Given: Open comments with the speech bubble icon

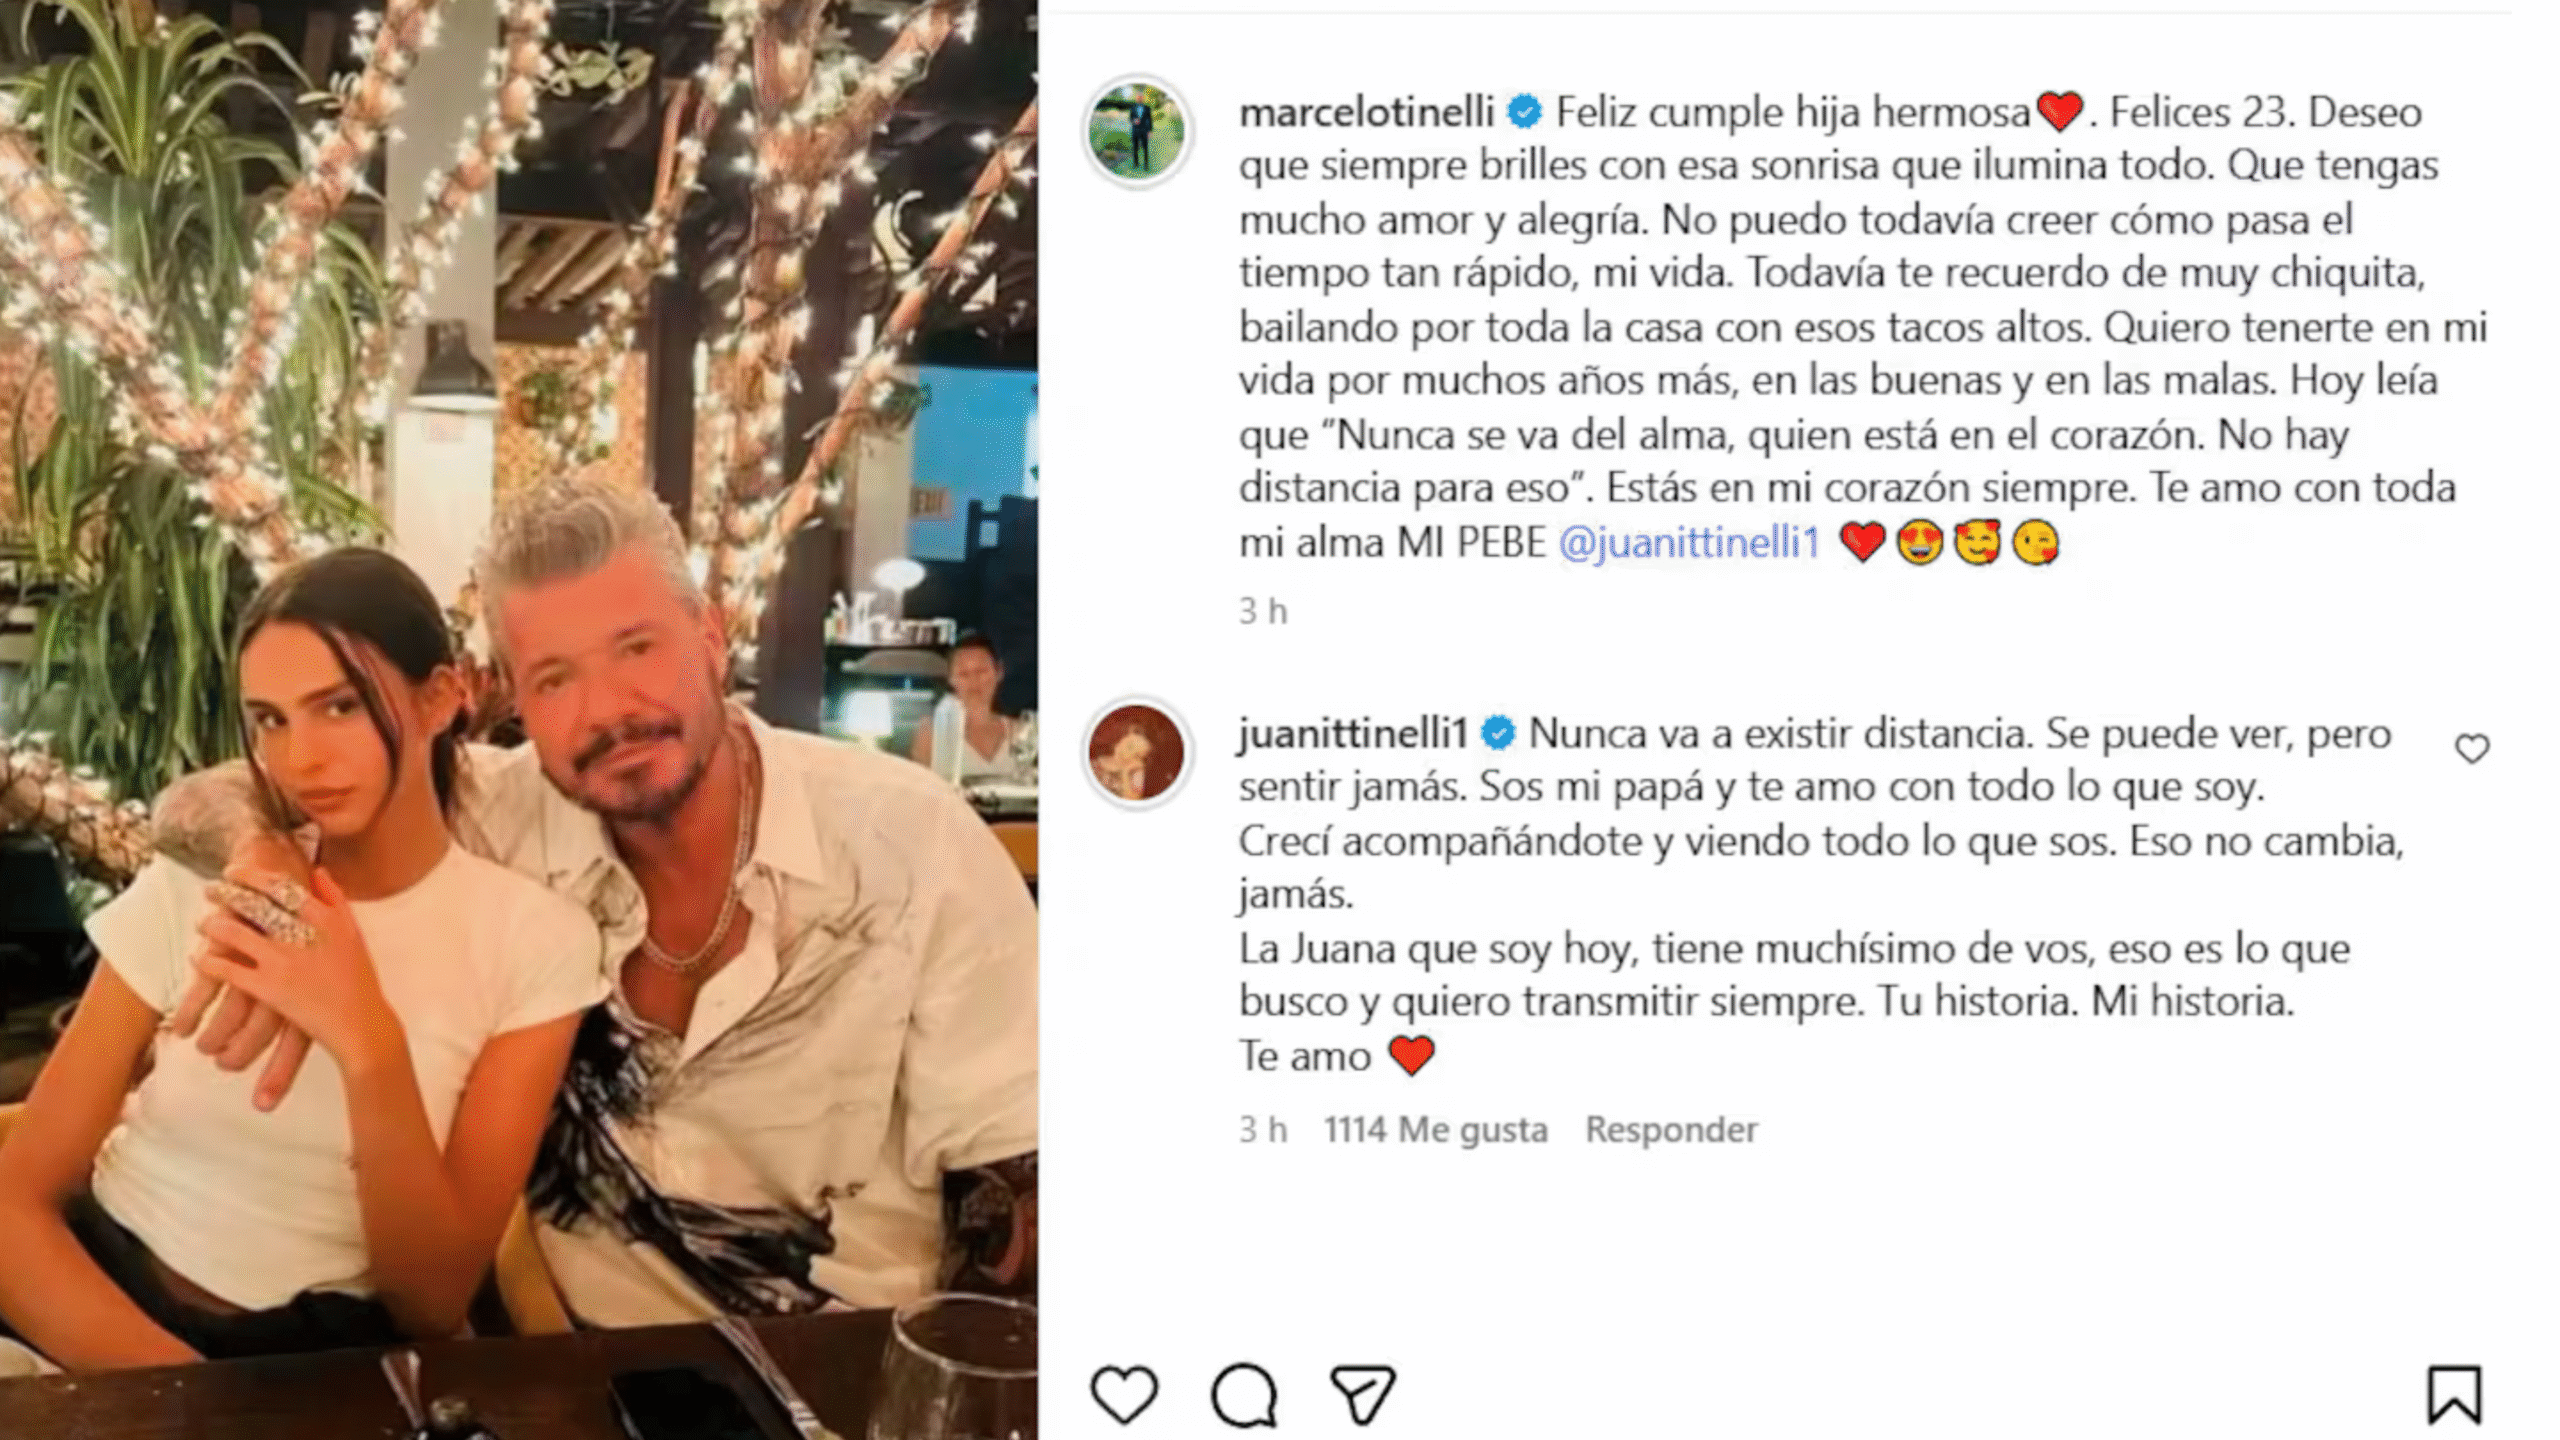Looking at the screenshot, I should pyautogui.click(x=1244, y=1394).
